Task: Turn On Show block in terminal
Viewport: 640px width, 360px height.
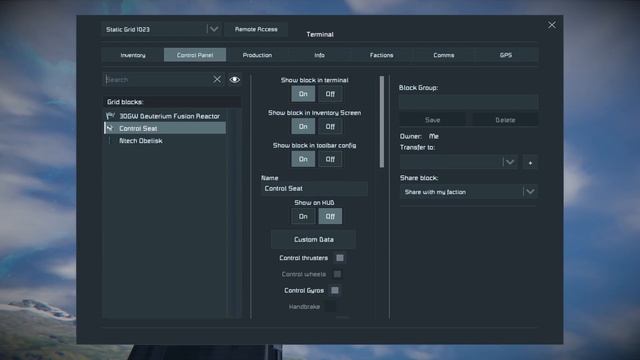Action: (303, 94)
